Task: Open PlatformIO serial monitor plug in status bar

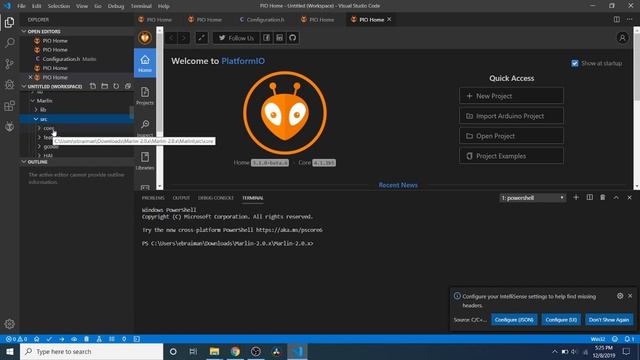Action: point(124,339)
